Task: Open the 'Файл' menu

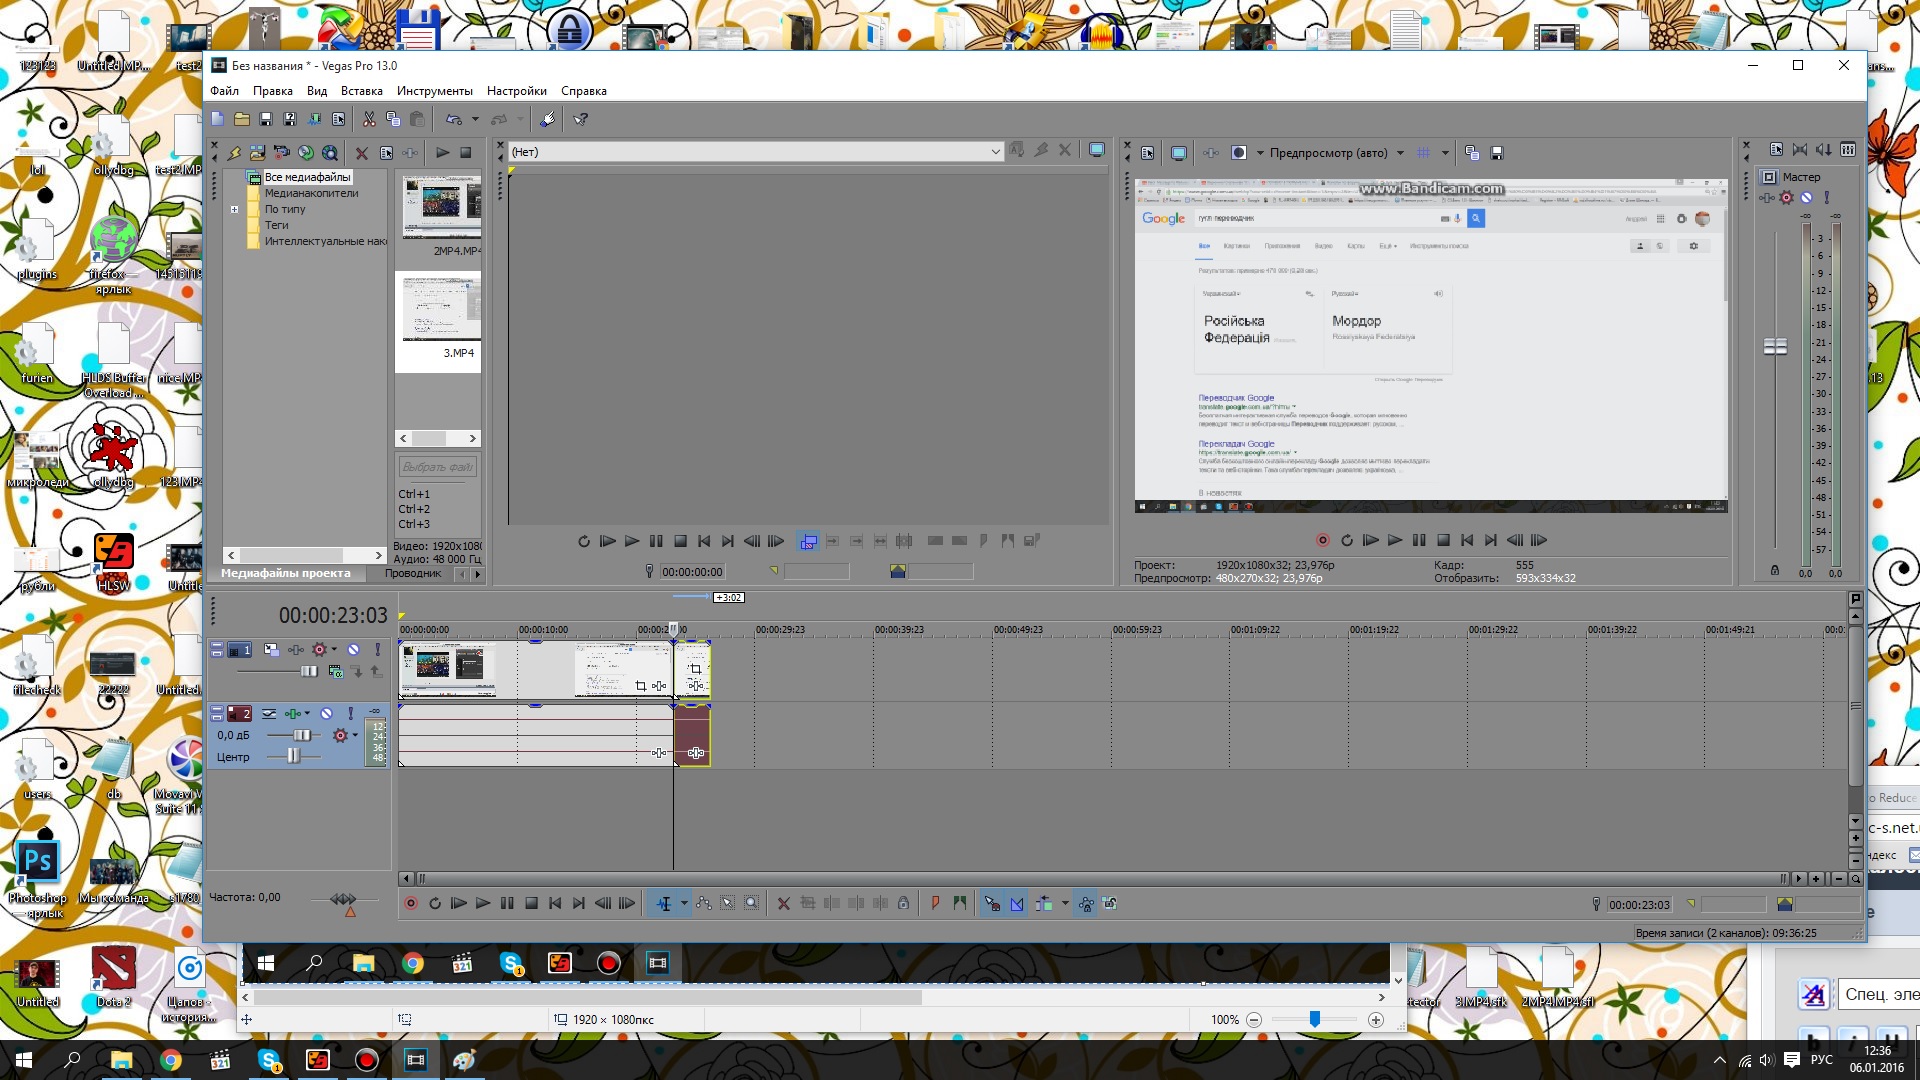Action: 224,91
